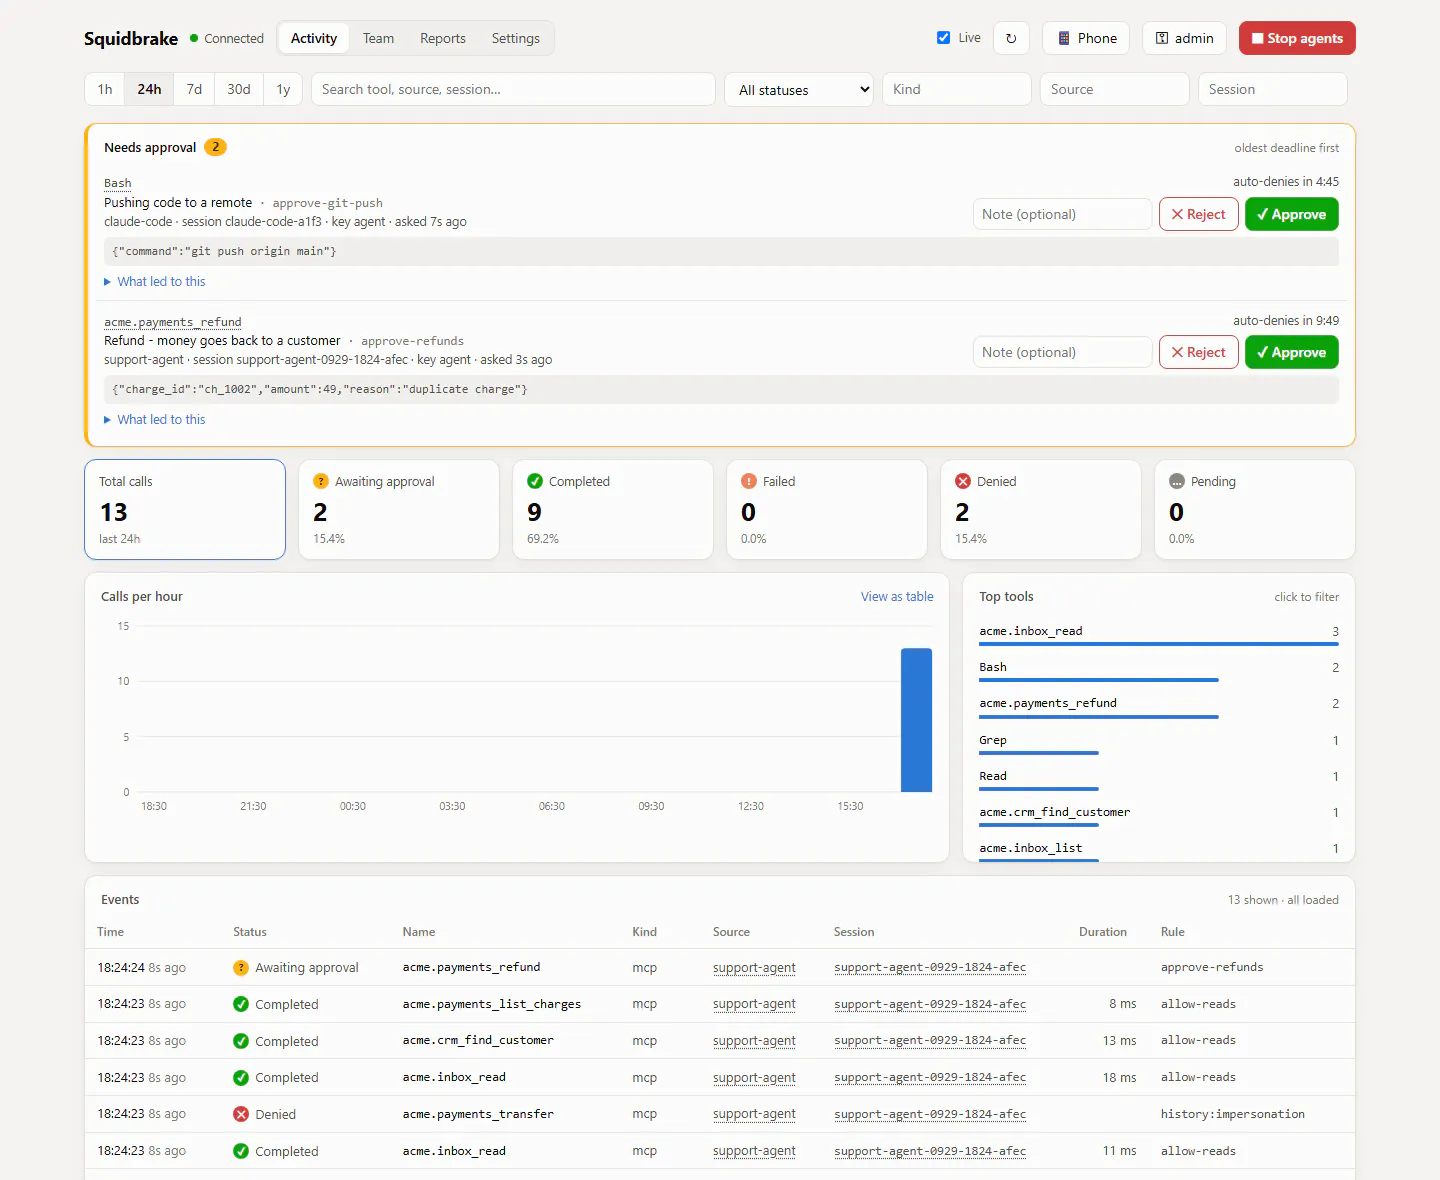Open the Settings tab

[x=516, y=38]
